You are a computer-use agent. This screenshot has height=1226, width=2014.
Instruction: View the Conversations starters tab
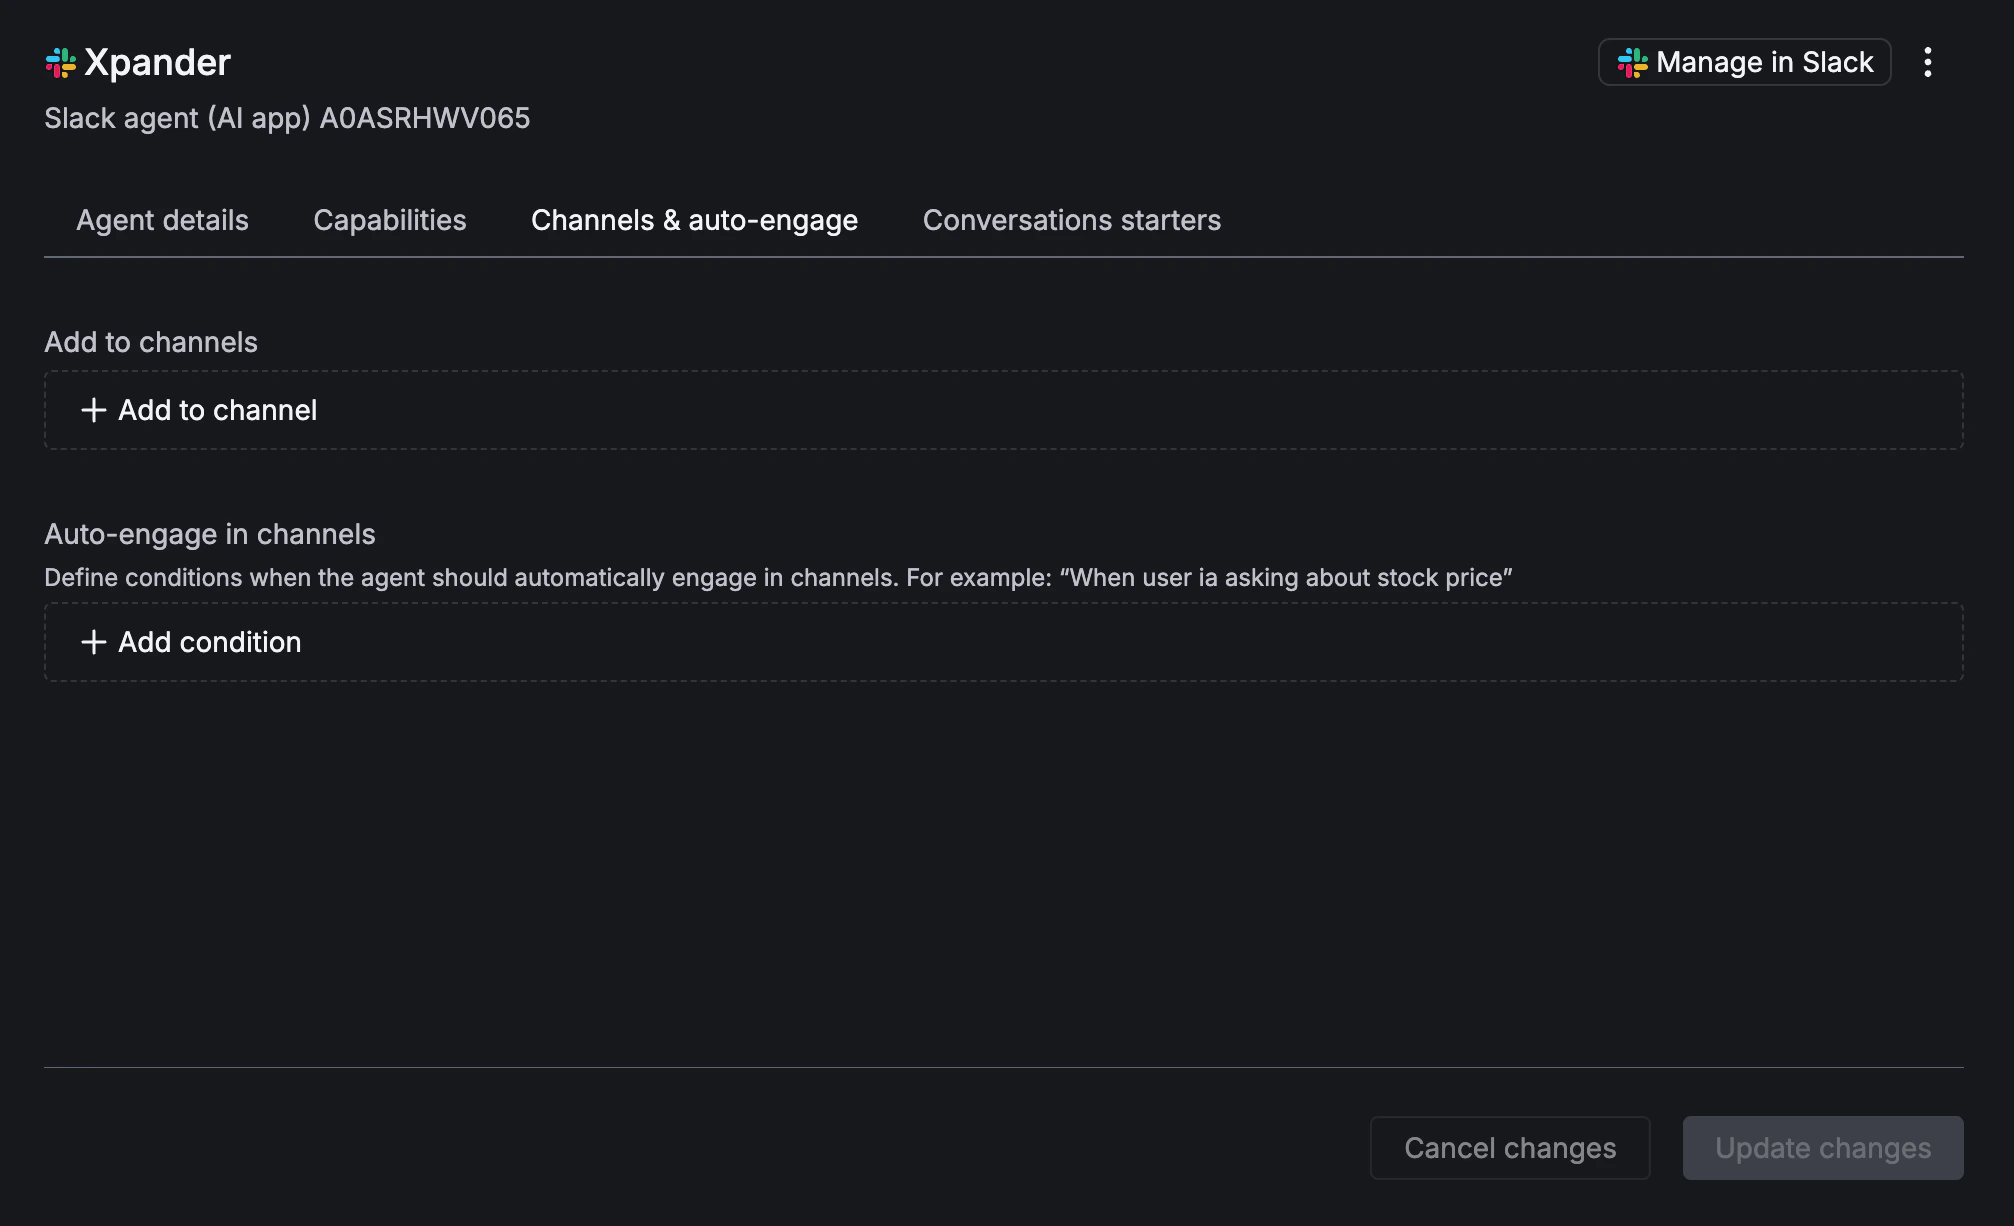click(x=1072, y=220)
